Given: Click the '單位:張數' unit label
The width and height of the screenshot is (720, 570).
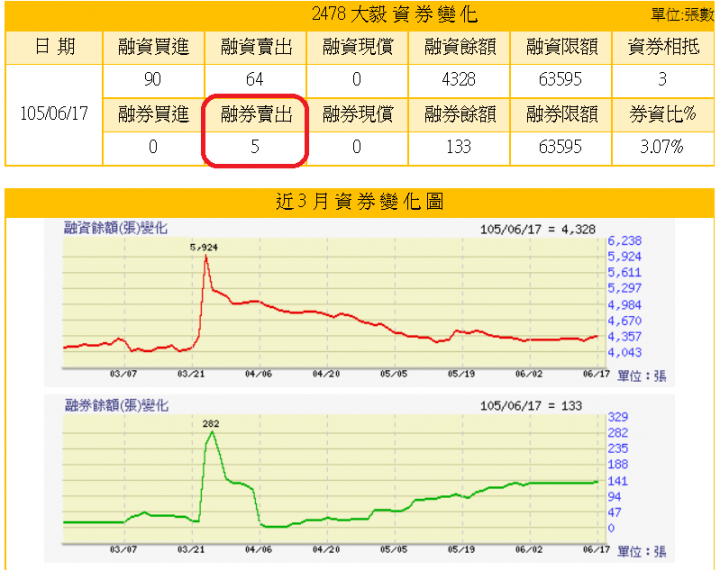Looking at the screenshot, I should (x=682, y=15).
